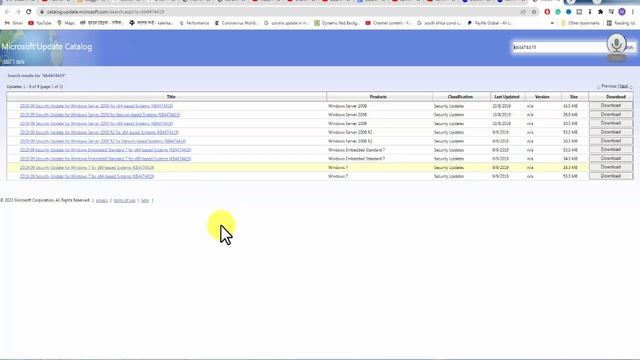
Task: Download Server 2008 R2 Itanium update
Action: tap(611, 141)
